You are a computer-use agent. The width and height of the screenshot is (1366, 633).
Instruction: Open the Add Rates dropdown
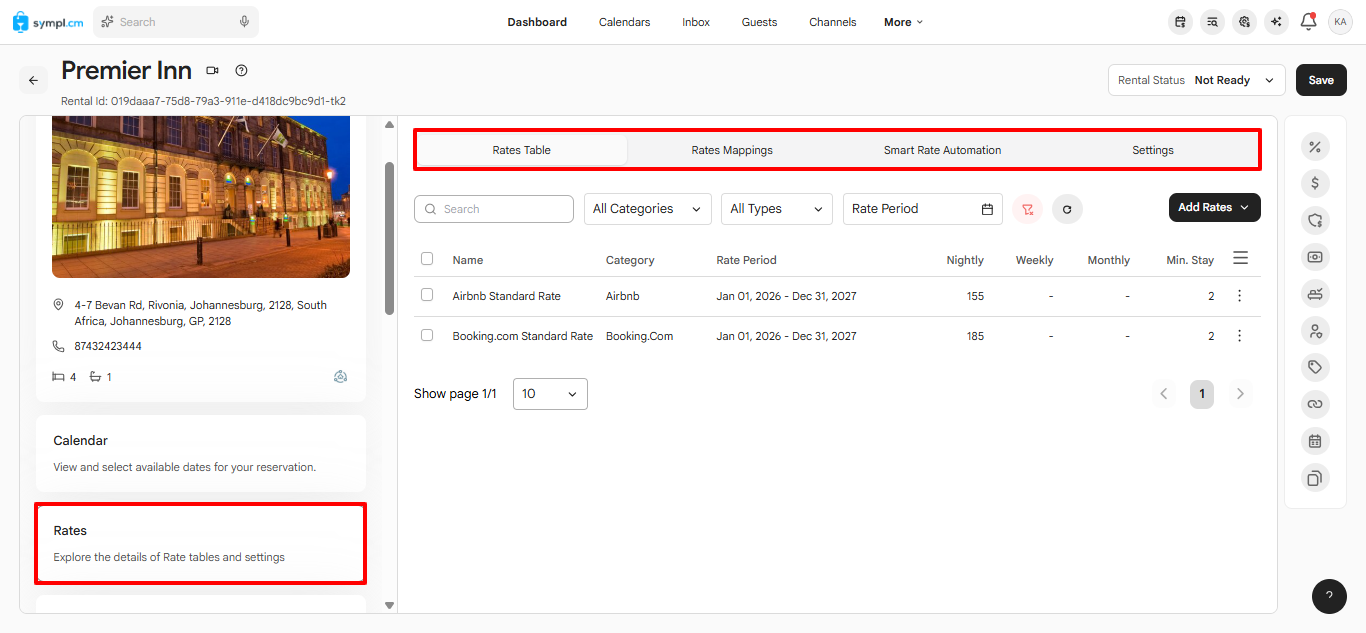pos(1215,207)
